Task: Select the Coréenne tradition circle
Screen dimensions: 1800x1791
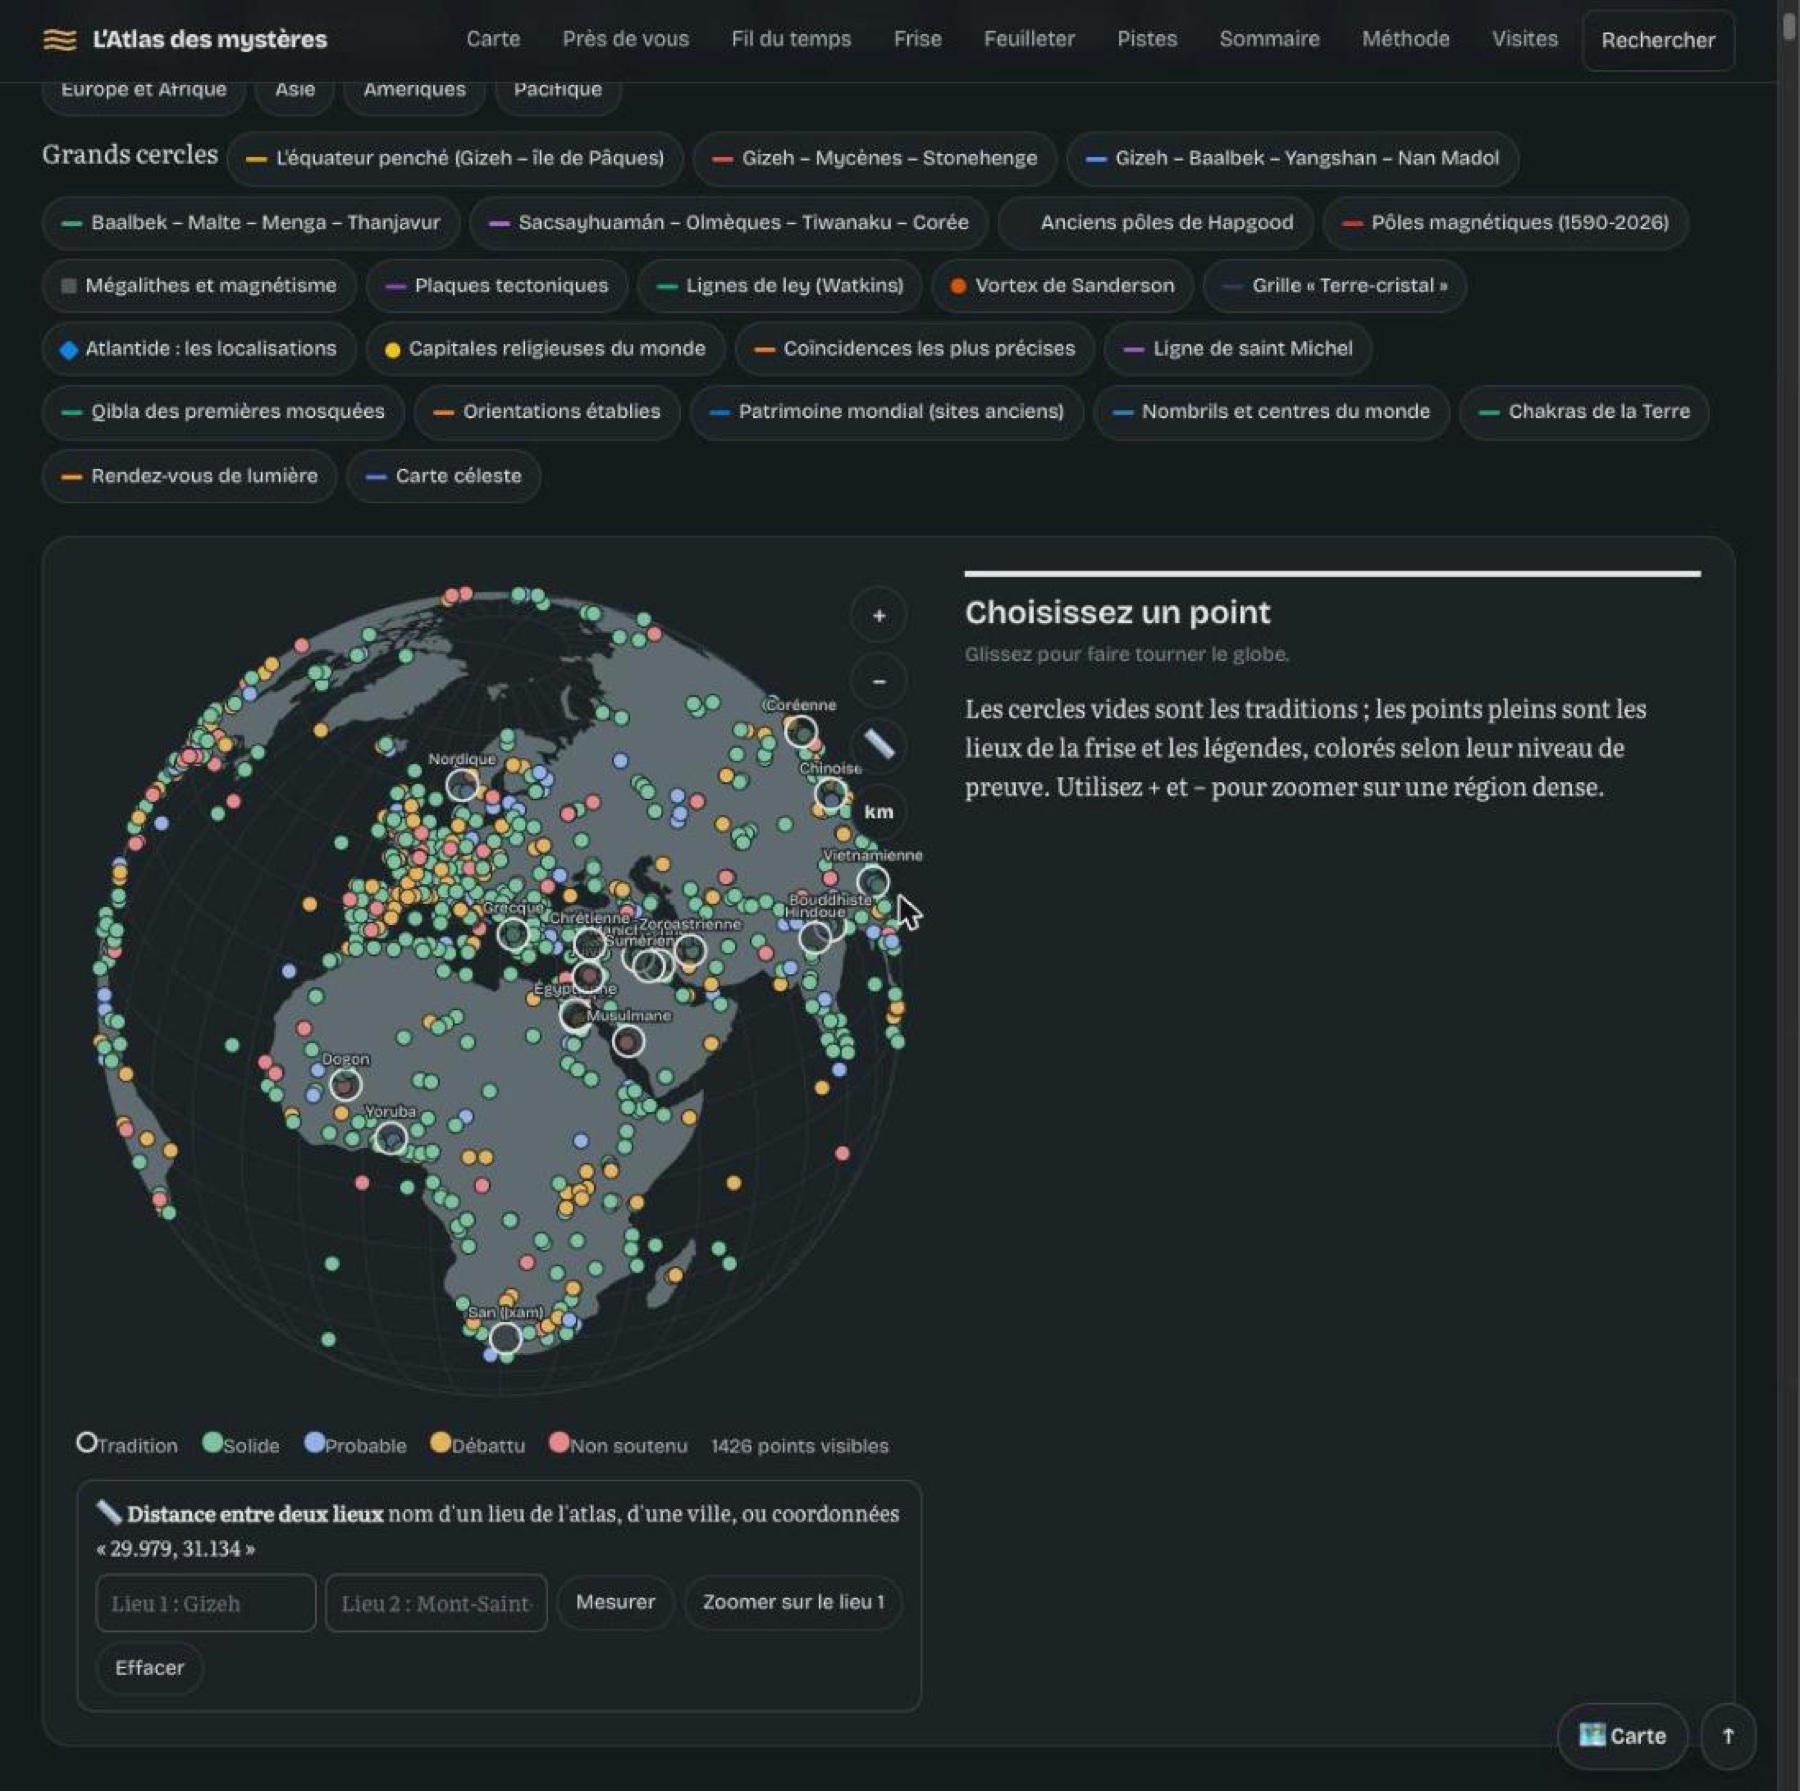Action: (800, 731)
